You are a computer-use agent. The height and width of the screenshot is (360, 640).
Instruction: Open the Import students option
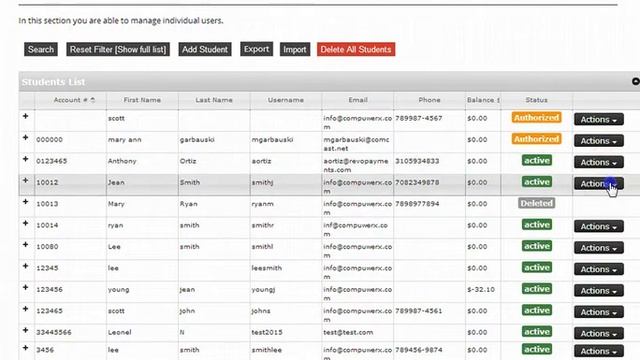295,49
